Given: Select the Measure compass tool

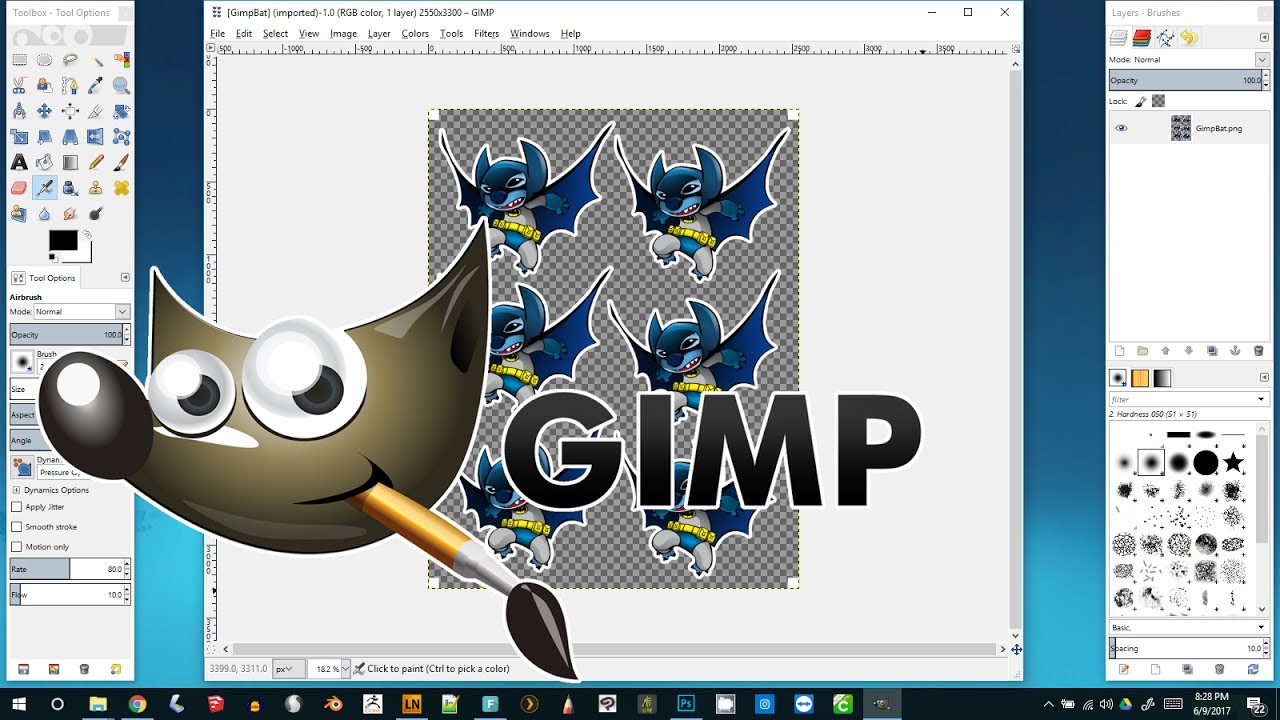Looking at the screenshot, I should pos(19,111).
